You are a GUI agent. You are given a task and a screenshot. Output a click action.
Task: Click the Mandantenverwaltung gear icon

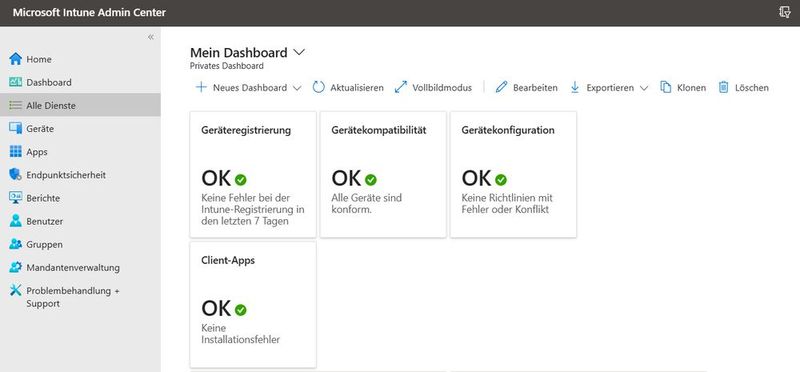coord(16,267)
